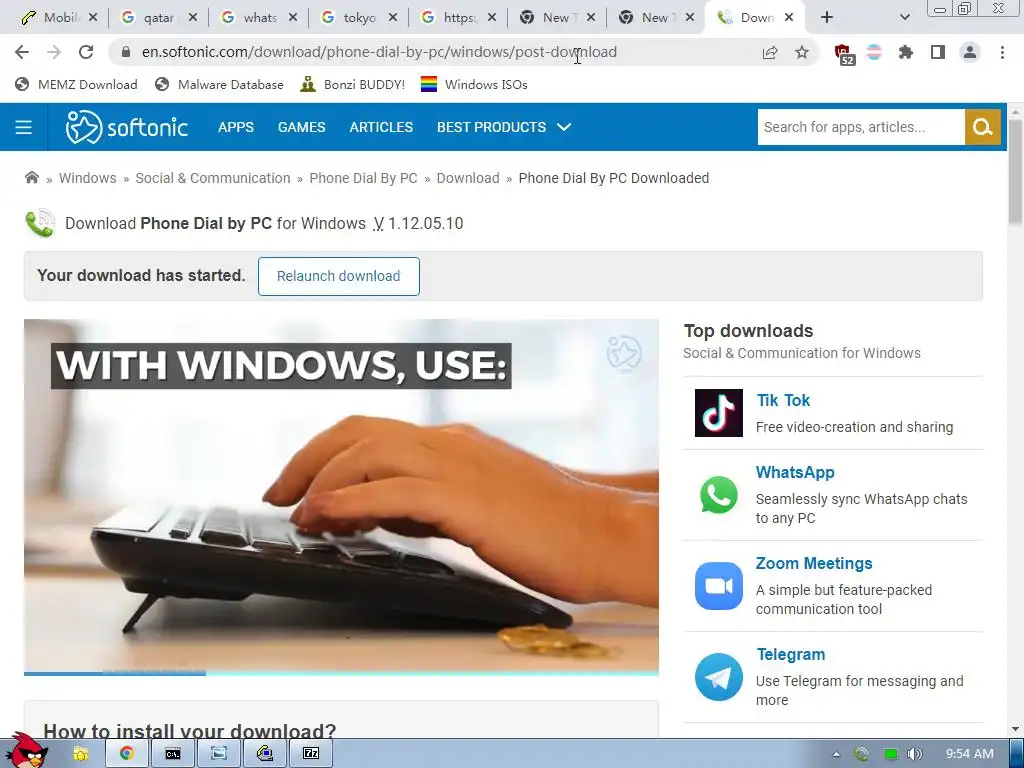Open the Articles menu

(381, 127)
